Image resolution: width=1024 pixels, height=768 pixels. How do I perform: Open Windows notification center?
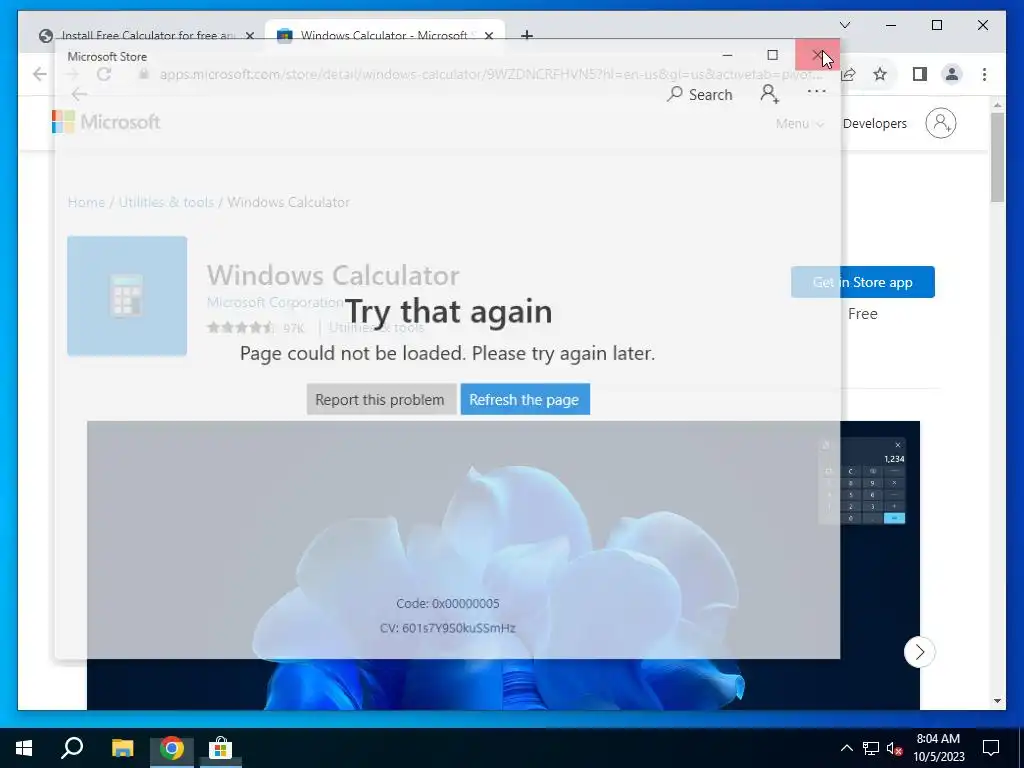tap(991, 748)
